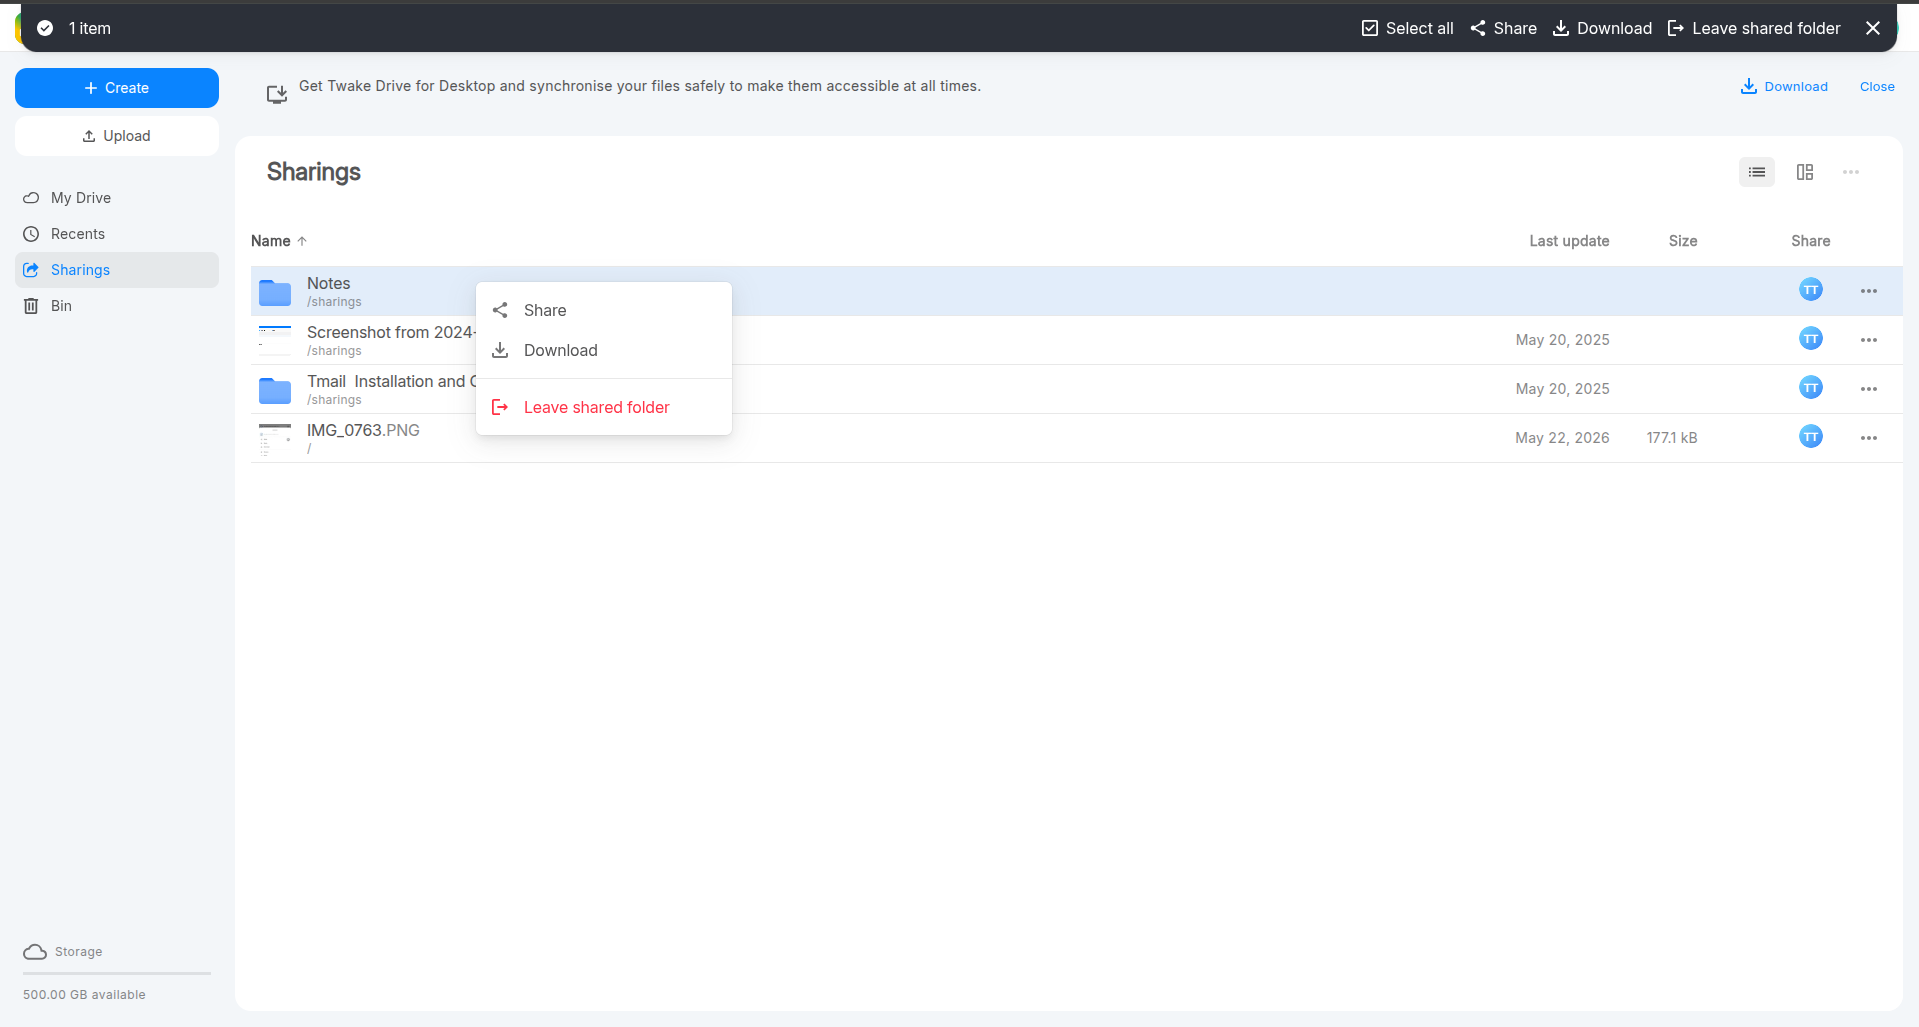Click Download in the top selection bar

(1602, 28)
